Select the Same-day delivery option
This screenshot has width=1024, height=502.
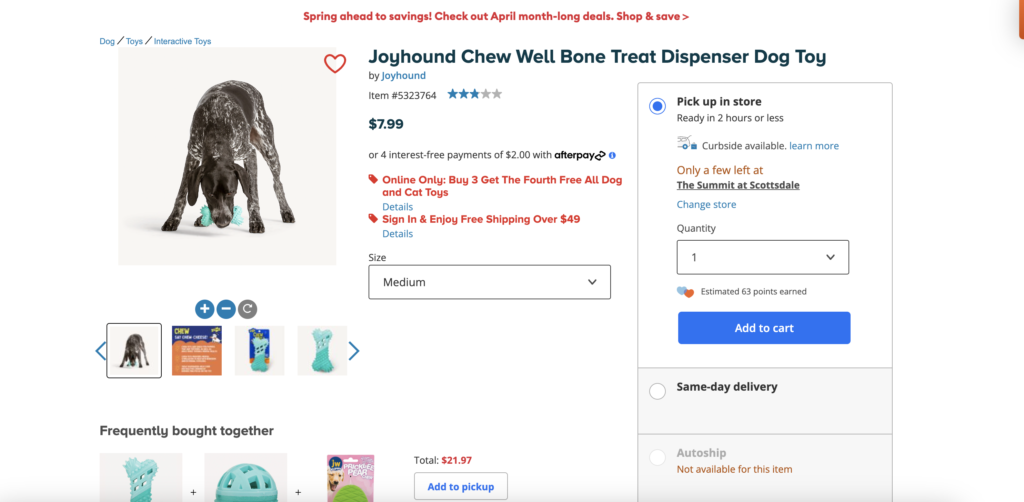point(657,391)
